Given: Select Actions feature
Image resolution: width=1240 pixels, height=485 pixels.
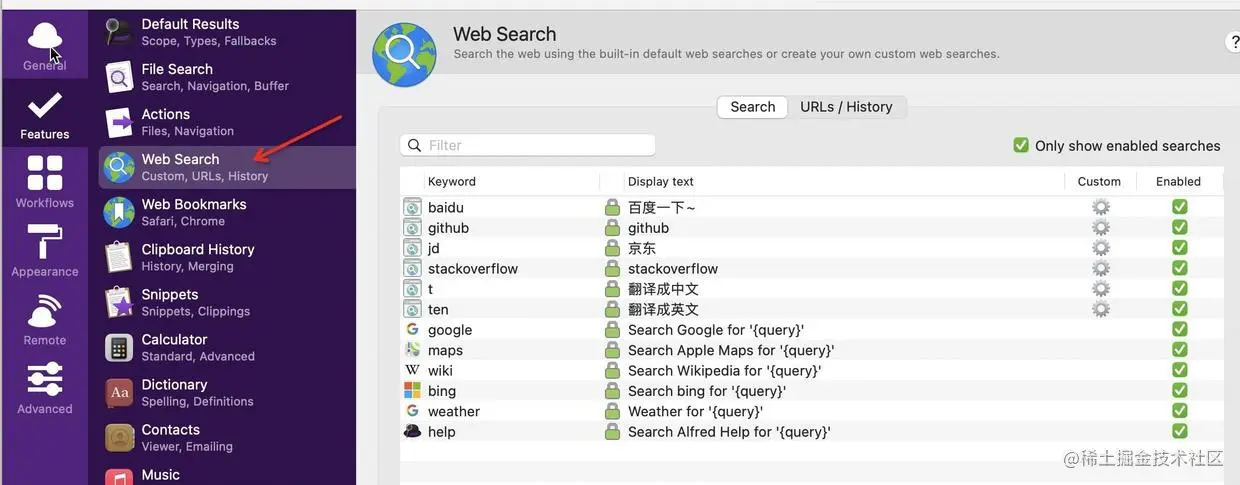Looking at the screenshot, I should [227, 122].
